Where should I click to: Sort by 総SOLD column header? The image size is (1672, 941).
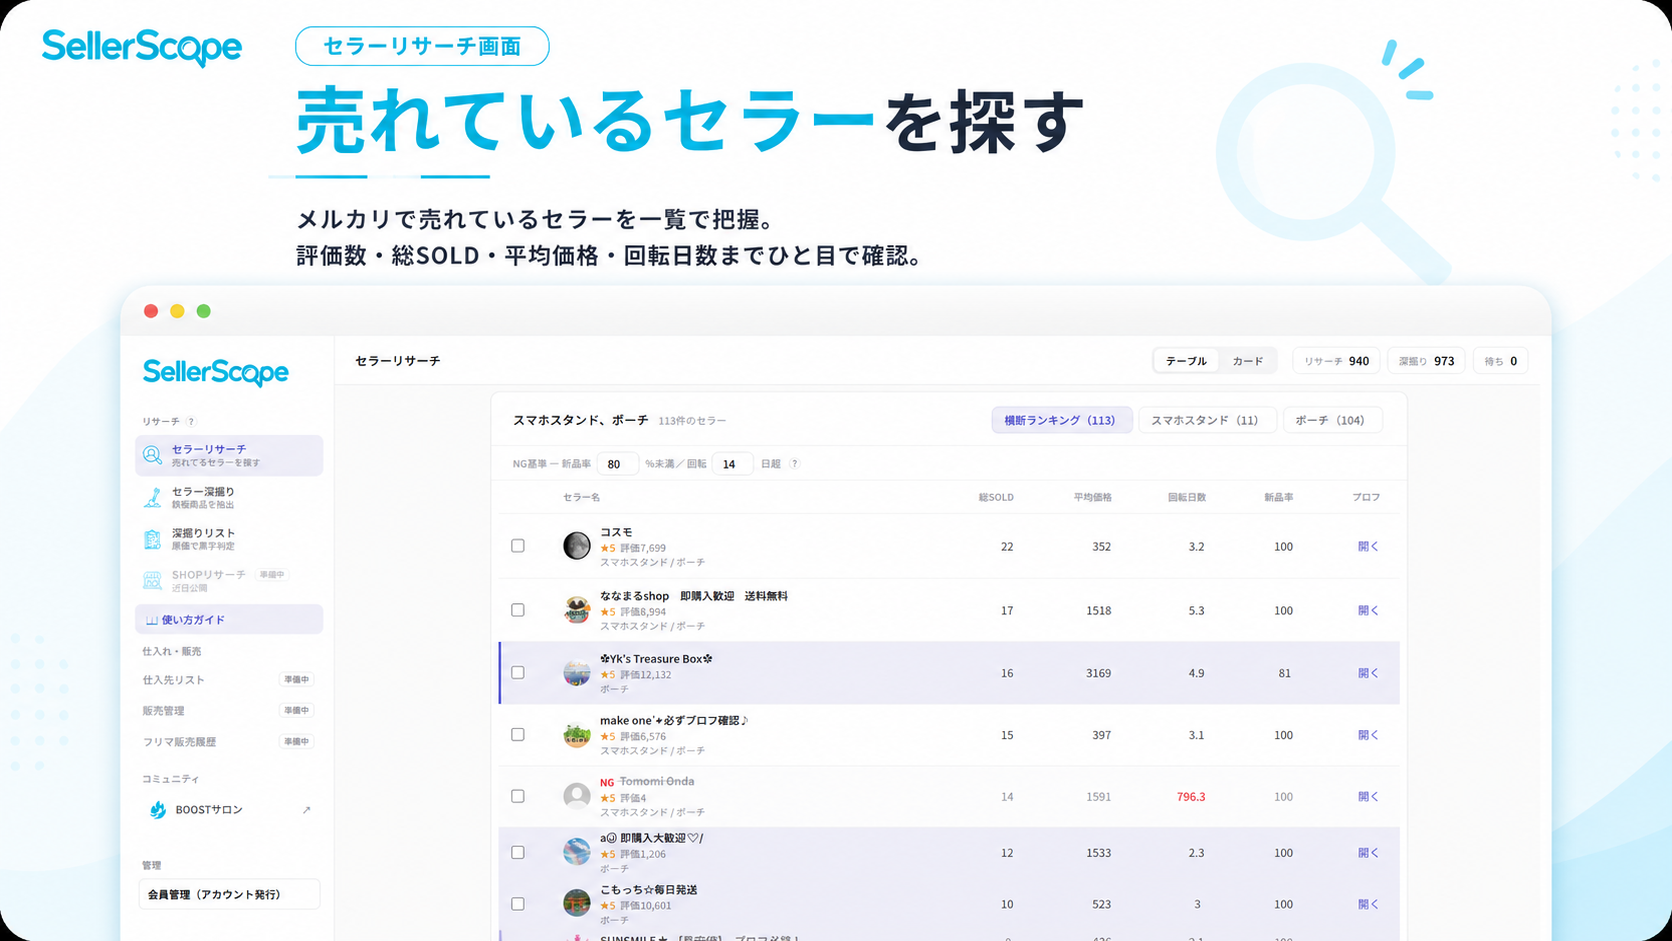(x=996, y=497)
